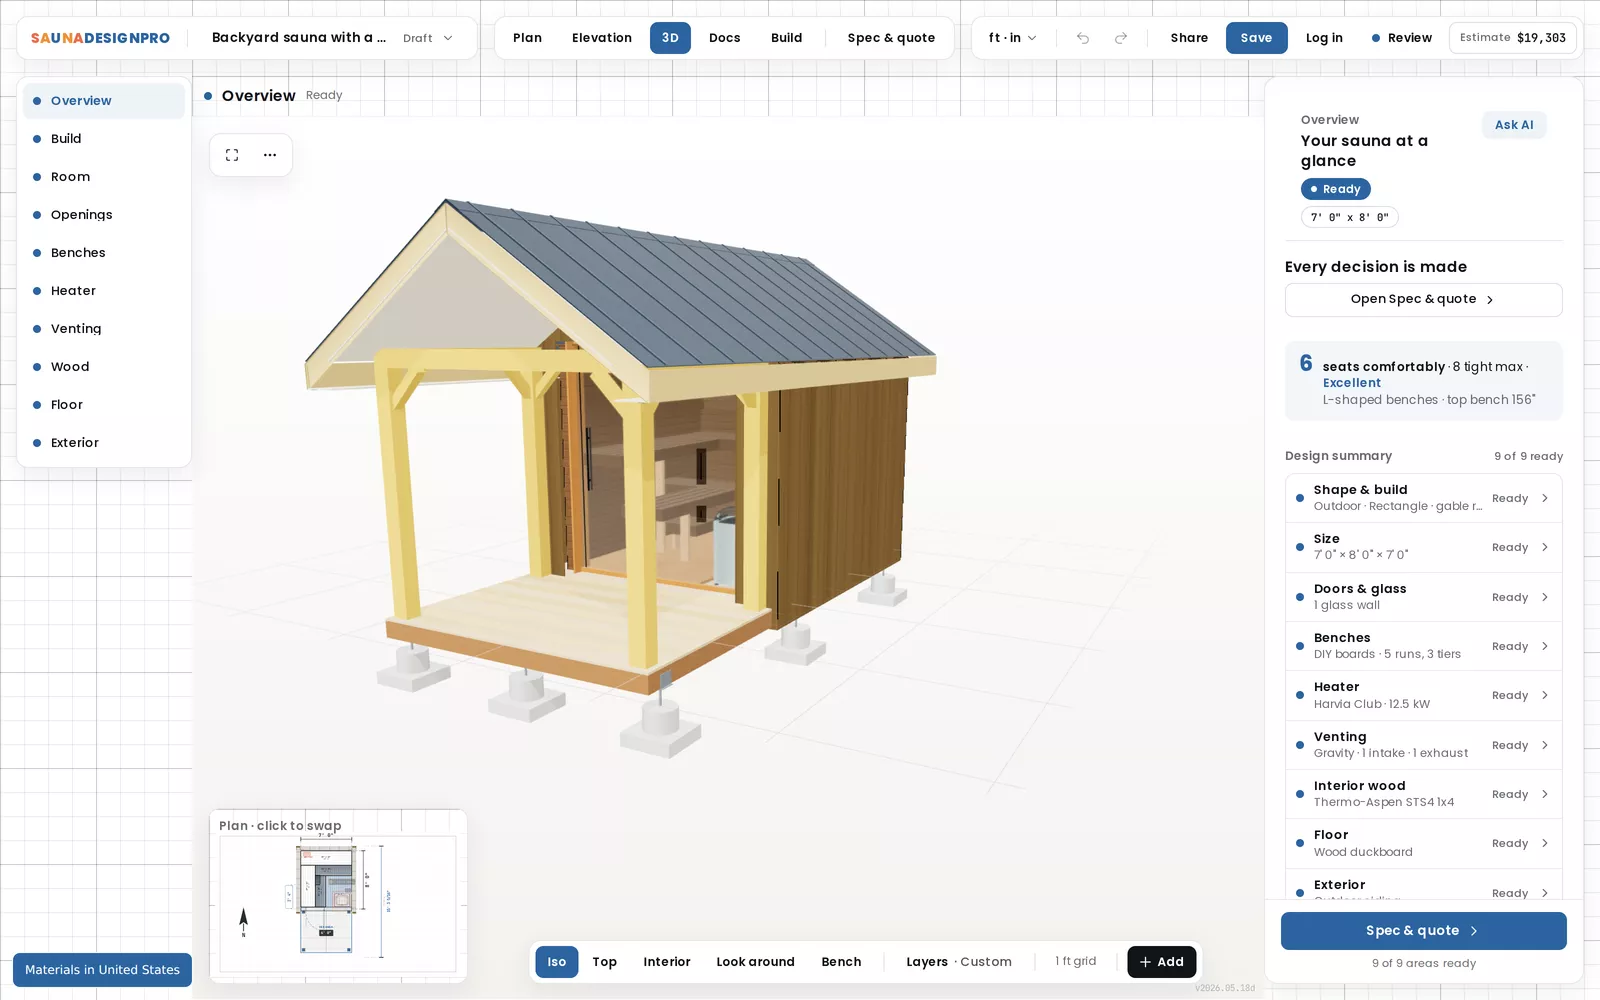Click the + Add button
The height and width of the screenshot is (1000, 1600).
coord(1161,962)
